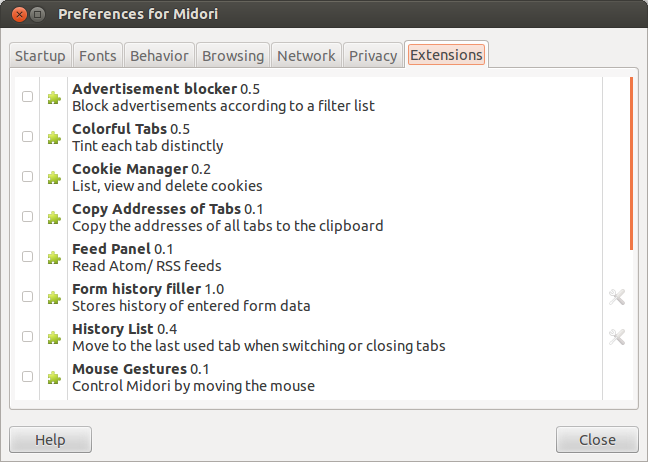Viewport: 648px width, 462px height.
Task: Open History List preferences tools icon
Action: 616,337
